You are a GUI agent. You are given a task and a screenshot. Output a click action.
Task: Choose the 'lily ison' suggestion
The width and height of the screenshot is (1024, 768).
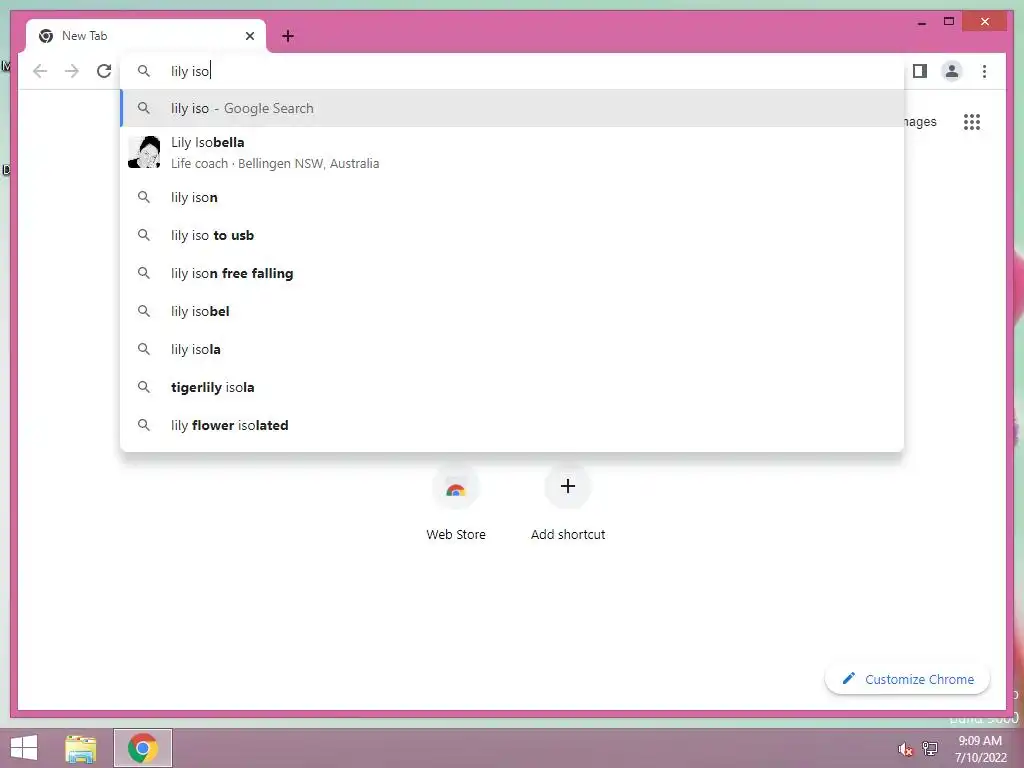click(512, 197)
